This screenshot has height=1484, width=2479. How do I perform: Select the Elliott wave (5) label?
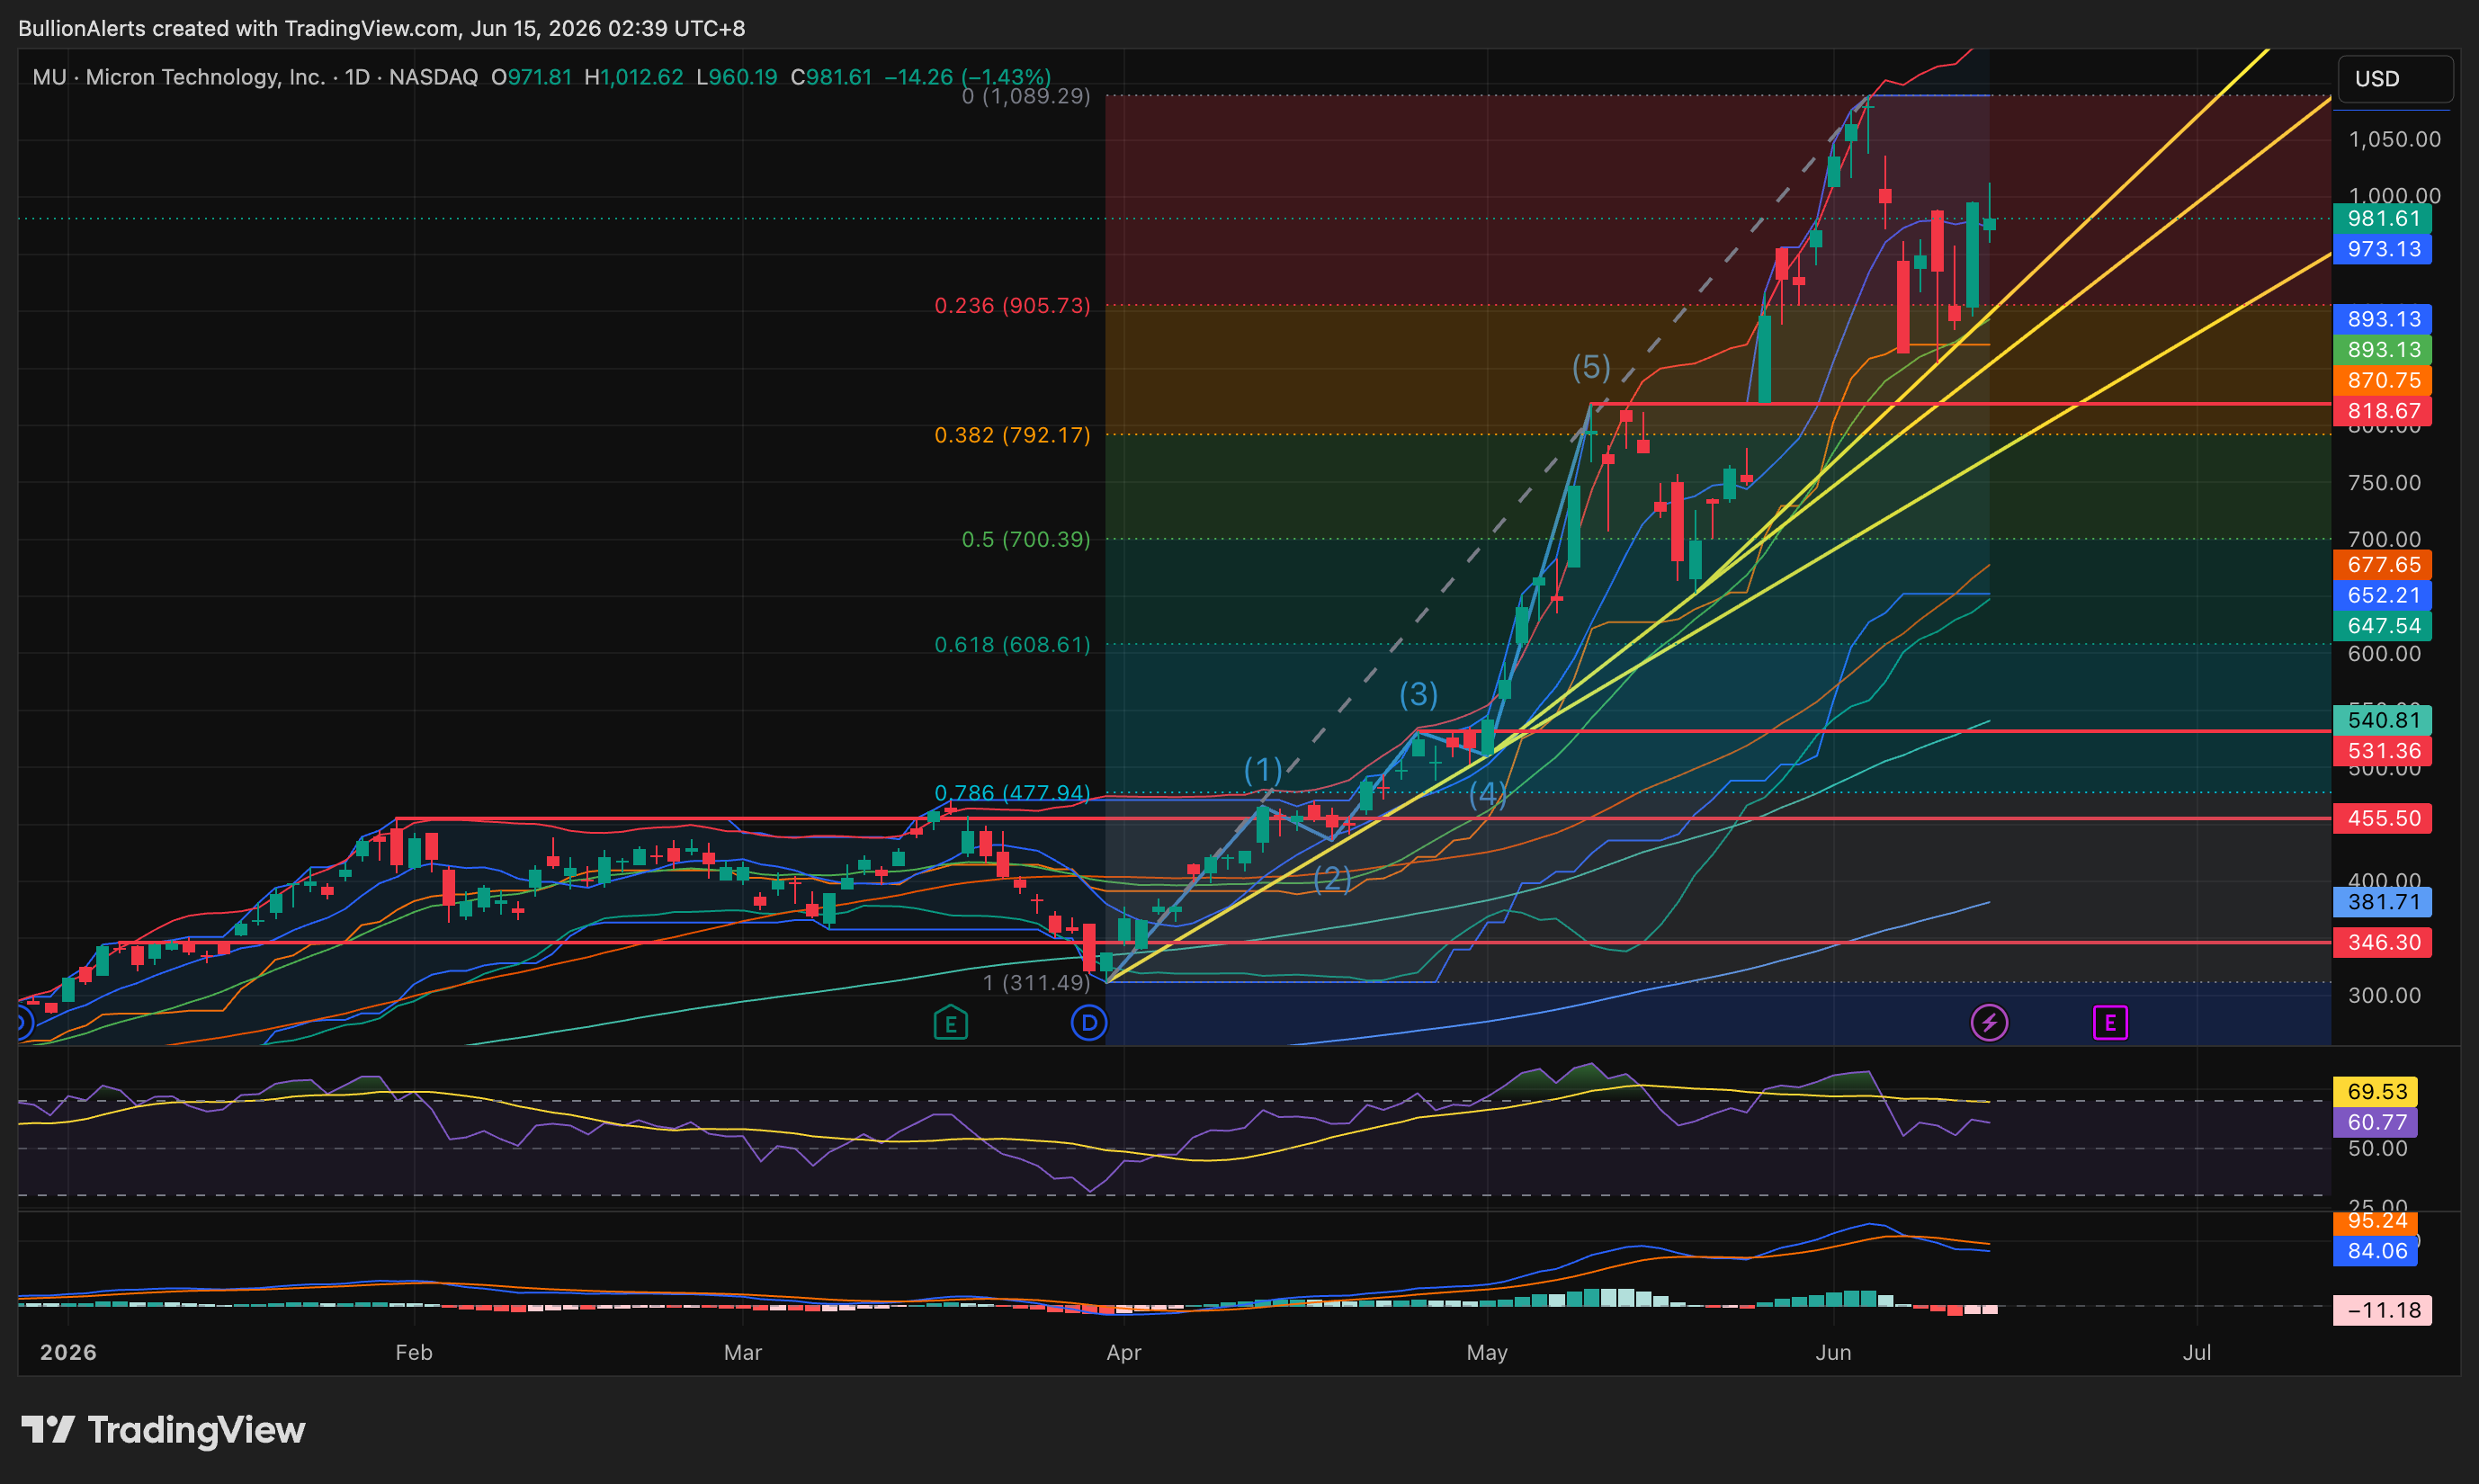pos(1591,367)
